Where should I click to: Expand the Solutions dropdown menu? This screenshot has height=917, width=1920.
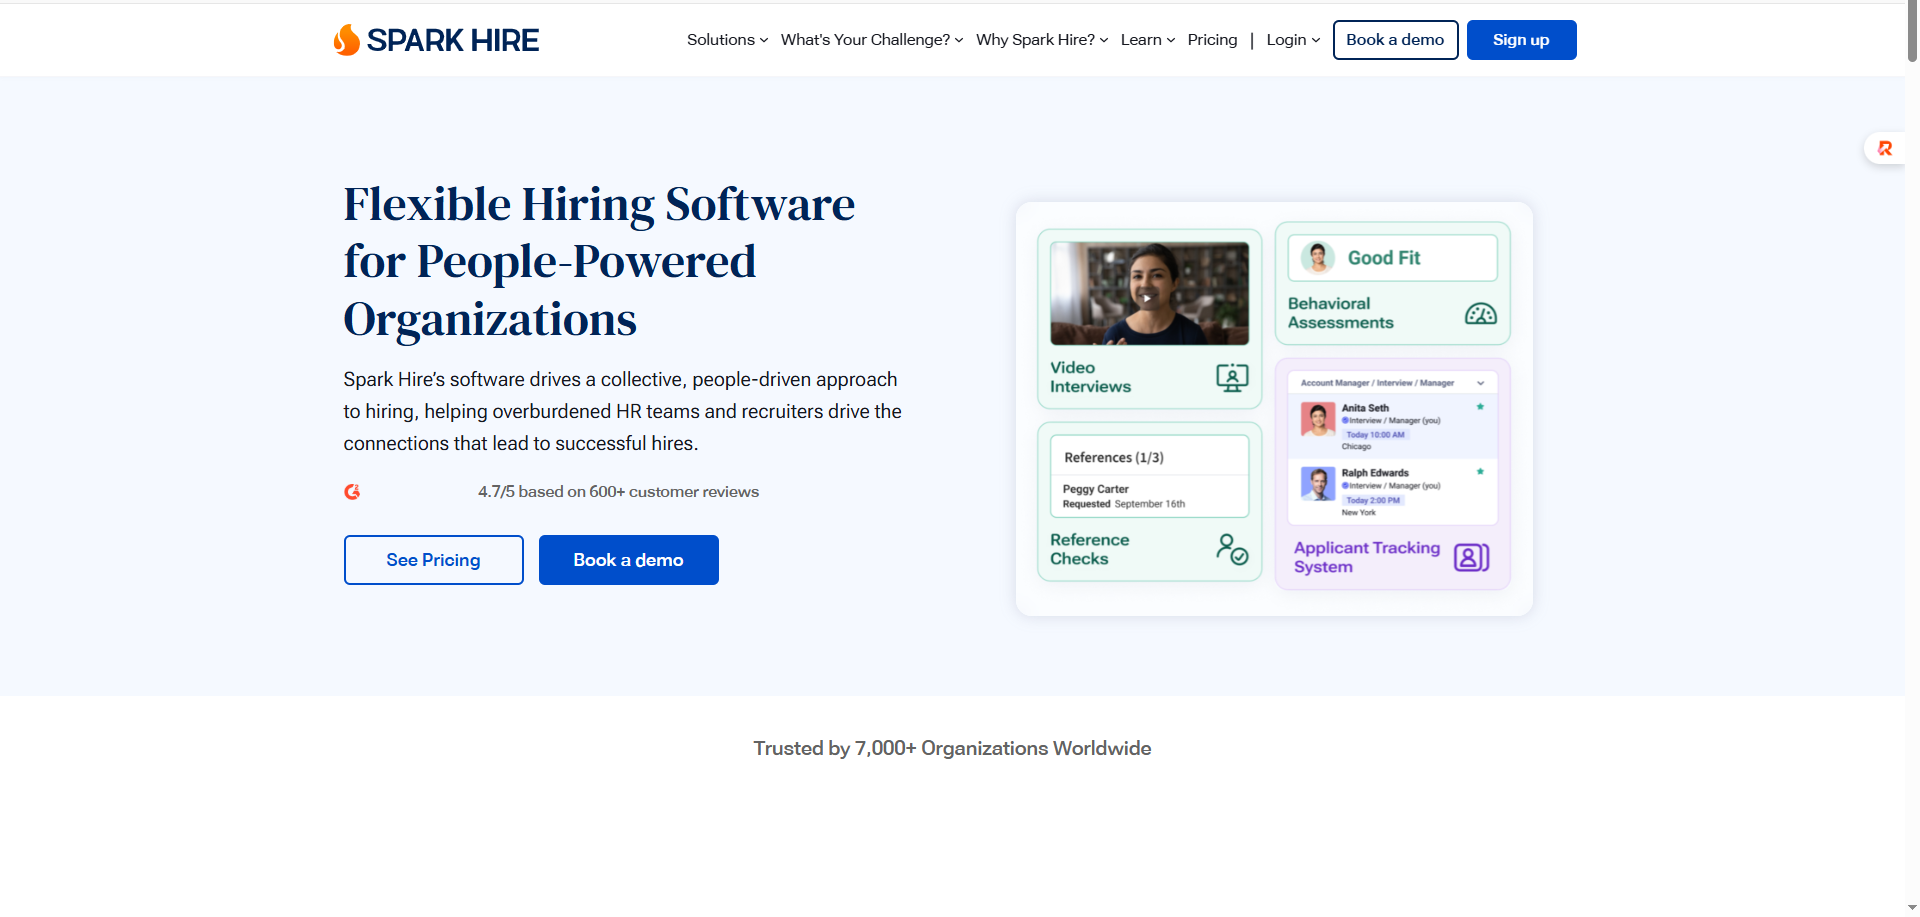point(727,40)
